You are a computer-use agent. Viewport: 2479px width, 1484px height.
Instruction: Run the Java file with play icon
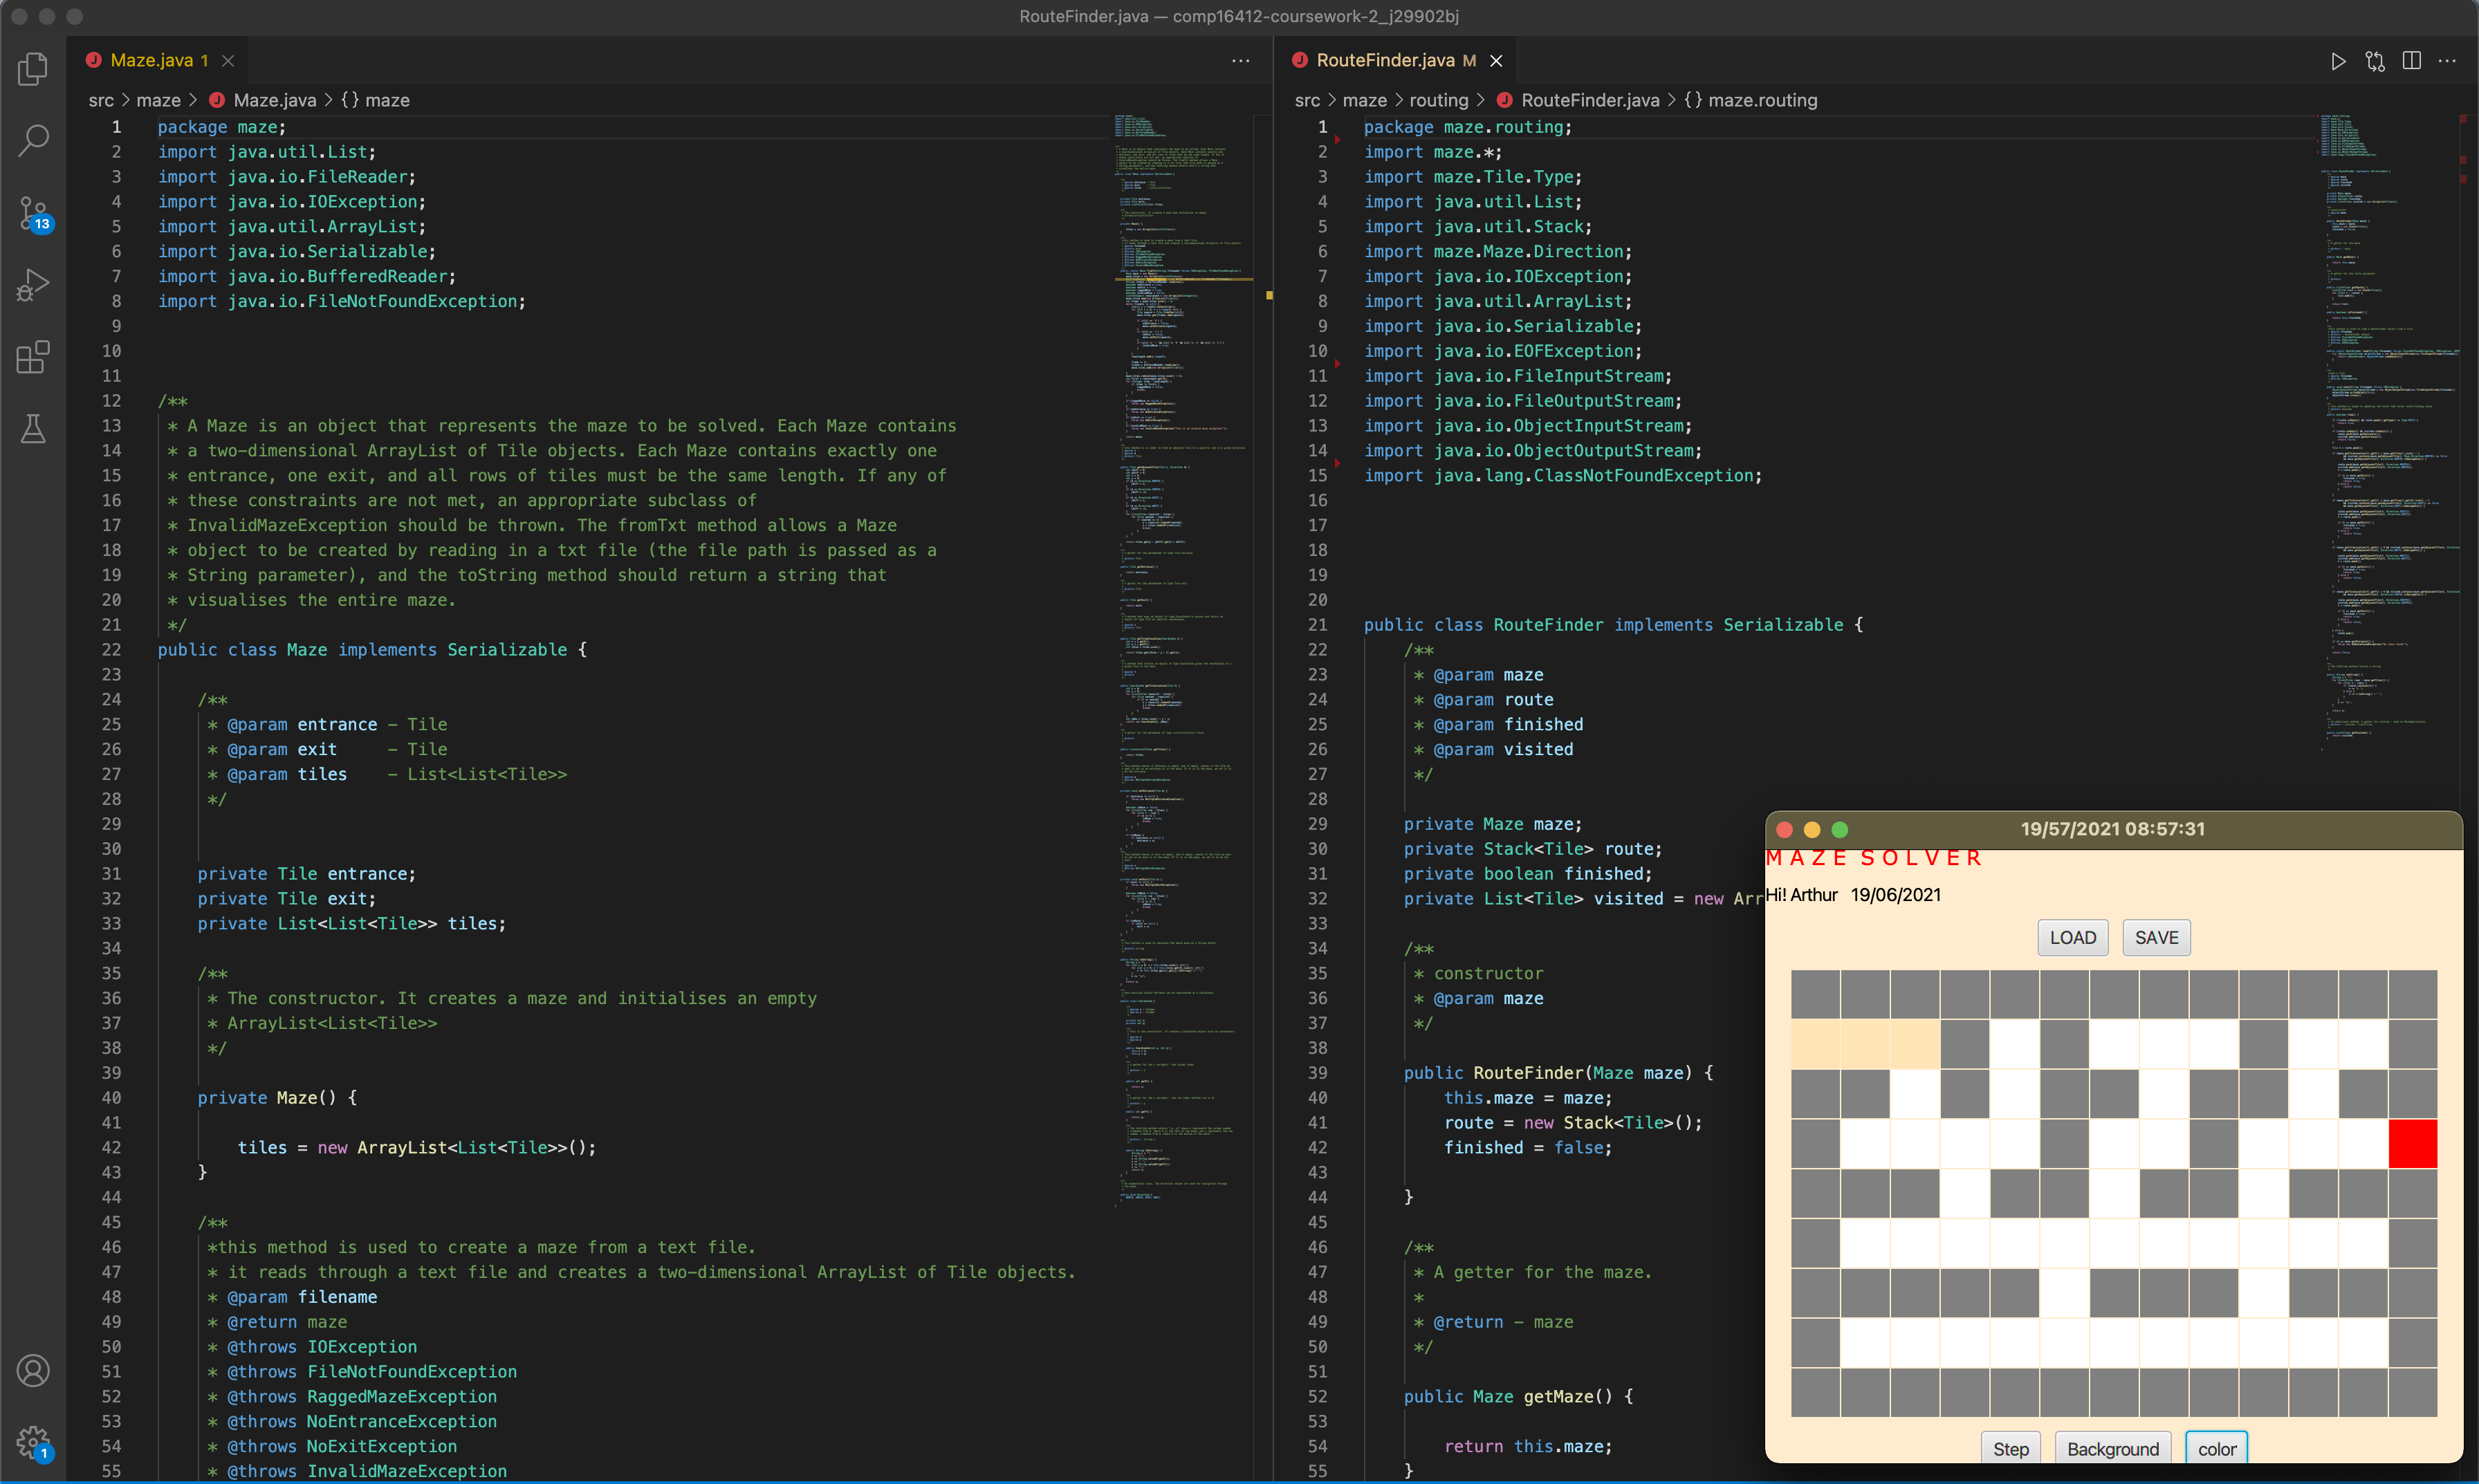point(2338,61)
